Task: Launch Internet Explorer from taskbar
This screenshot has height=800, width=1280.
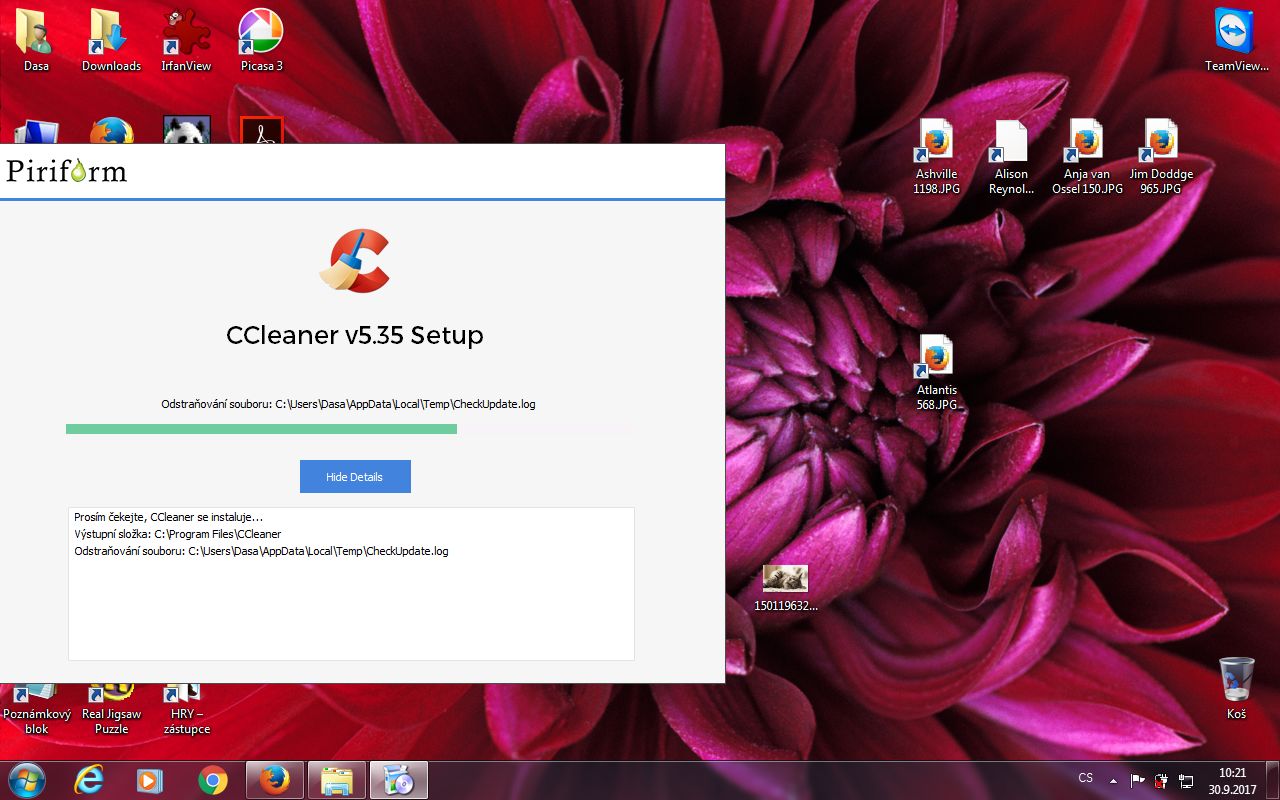Action: pyautogui.click(x=89, y=780)
